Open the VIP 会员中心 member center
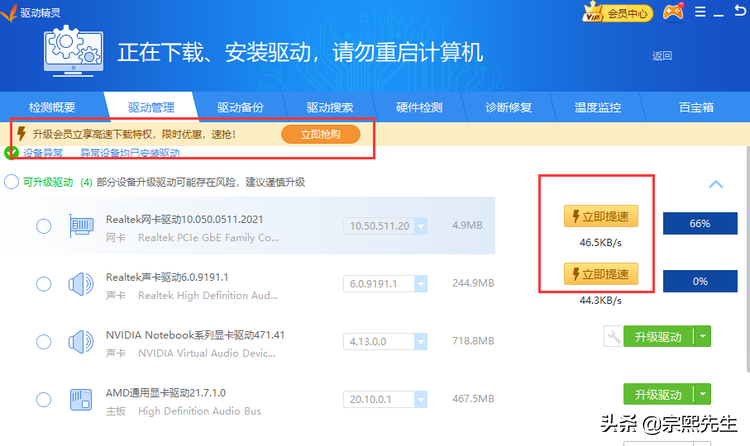This screenshot has width=750, height=446. tap(618, 12)
